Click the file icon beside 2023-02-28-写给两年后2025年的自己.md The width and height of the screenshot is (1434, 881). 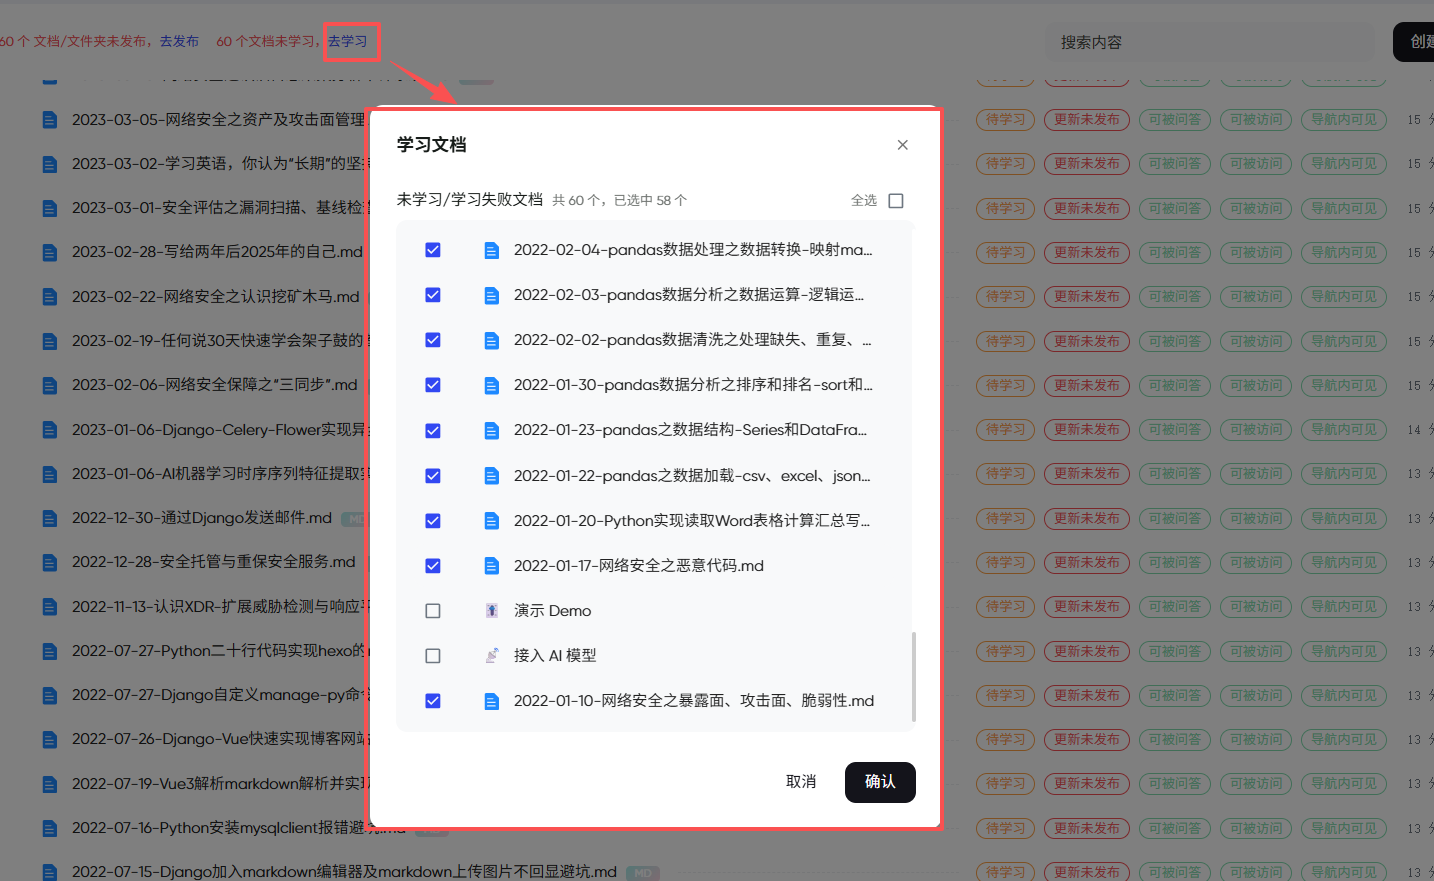[x=49, y=252]
